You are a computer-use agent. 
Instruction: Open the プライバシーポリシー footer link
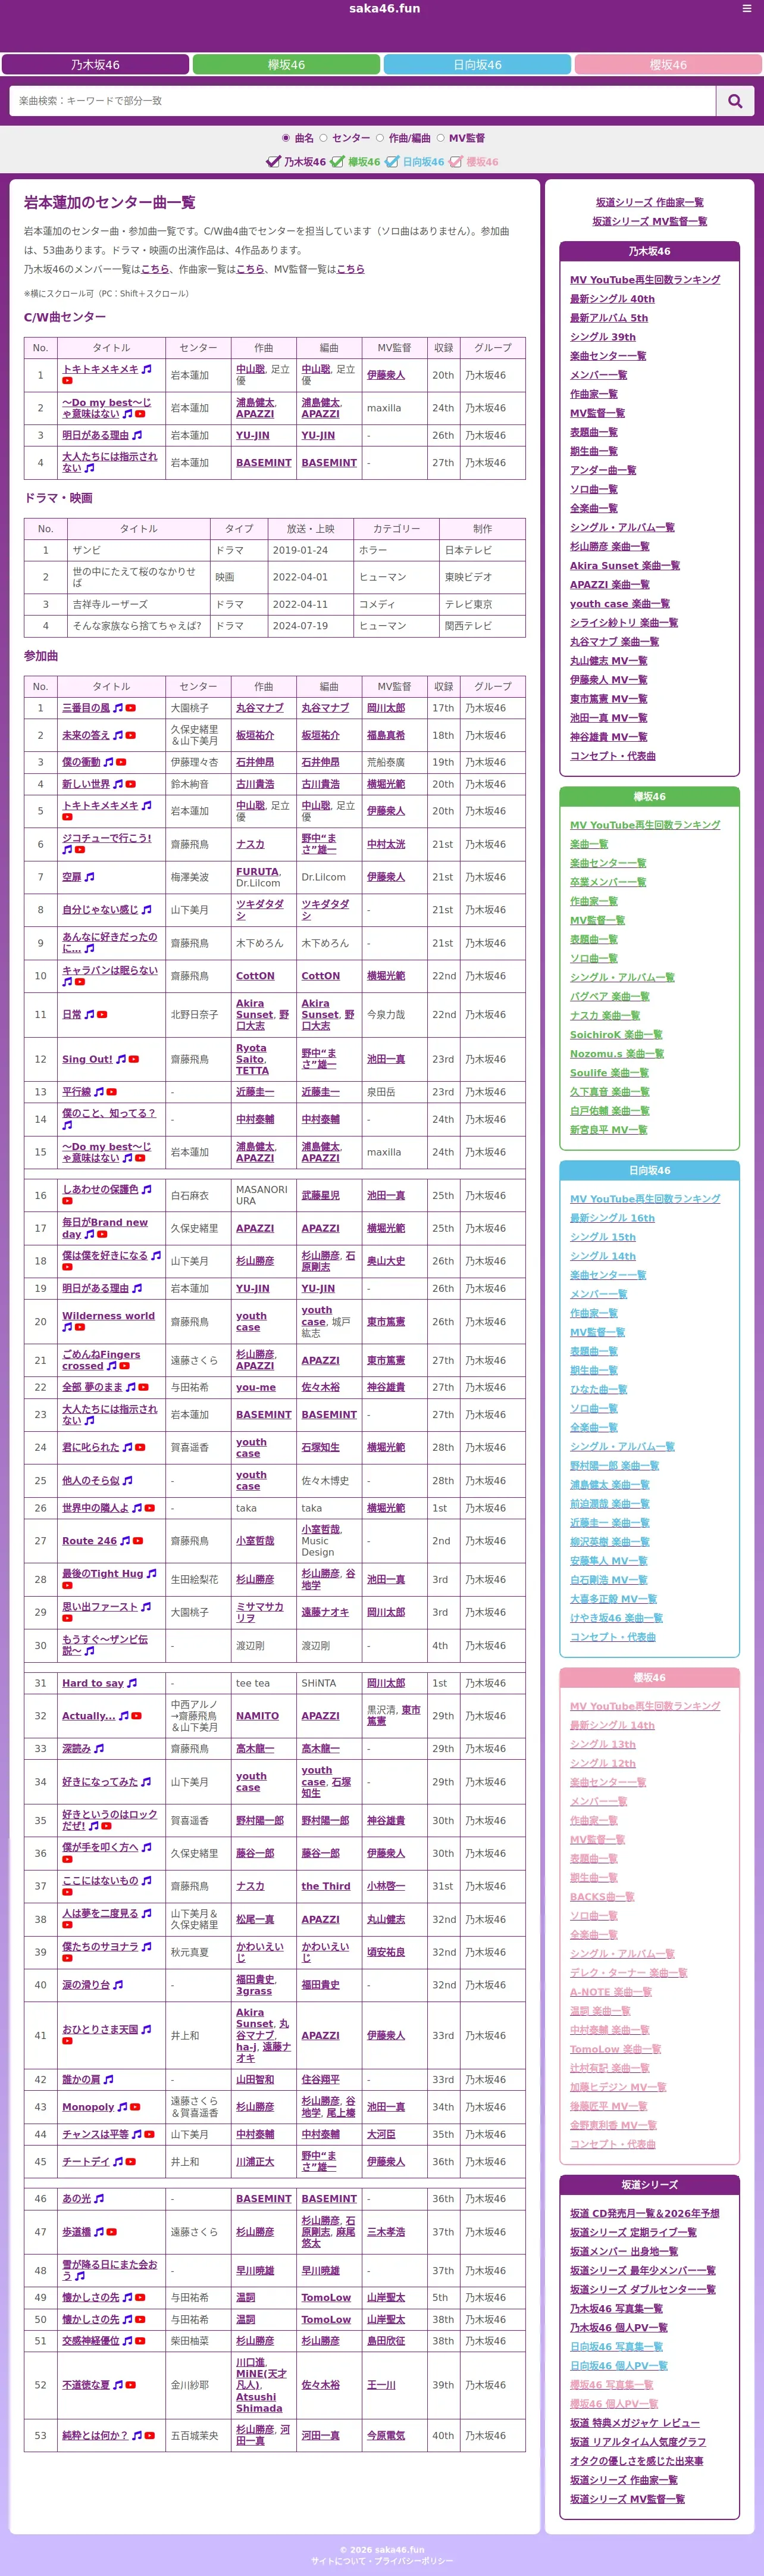pyautogui.click(x=413, y=2561)
